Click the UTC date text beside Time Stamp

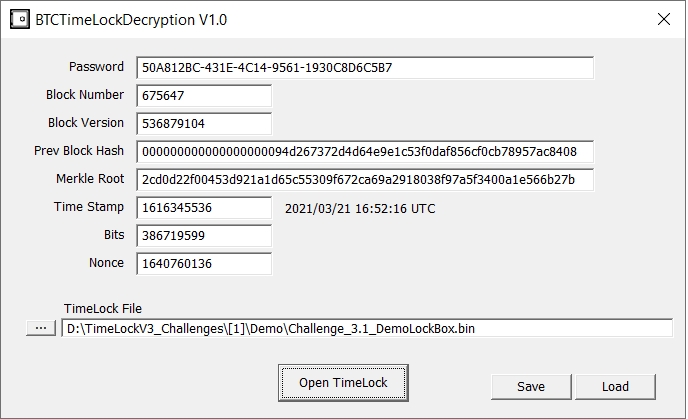[360, 208]
